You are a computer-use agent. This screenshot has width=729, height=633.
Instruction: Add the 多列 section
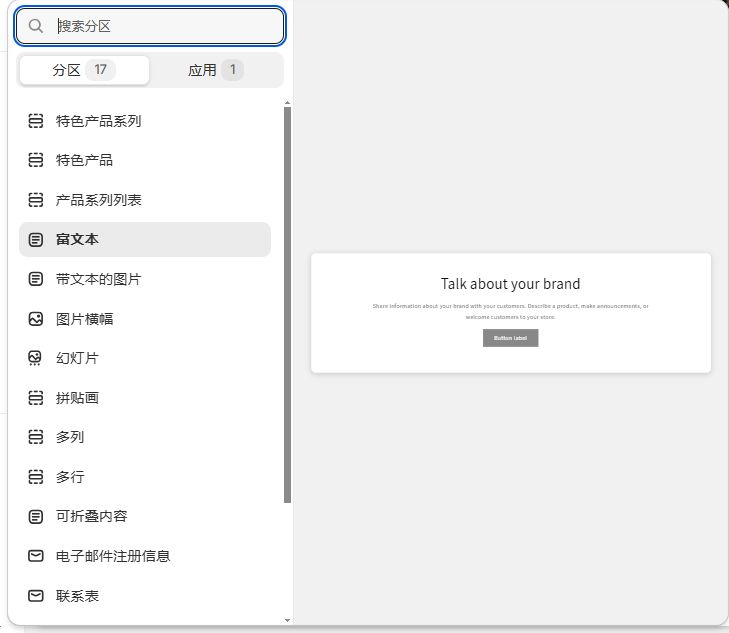(145, 437)
